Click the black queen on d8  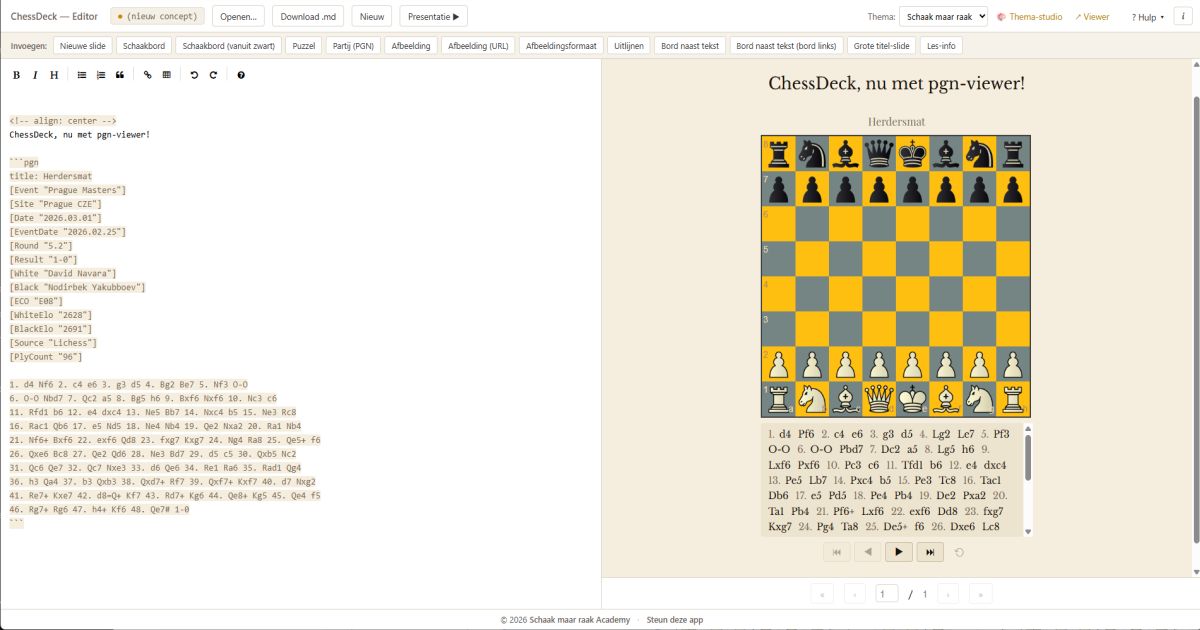[879, 153]
